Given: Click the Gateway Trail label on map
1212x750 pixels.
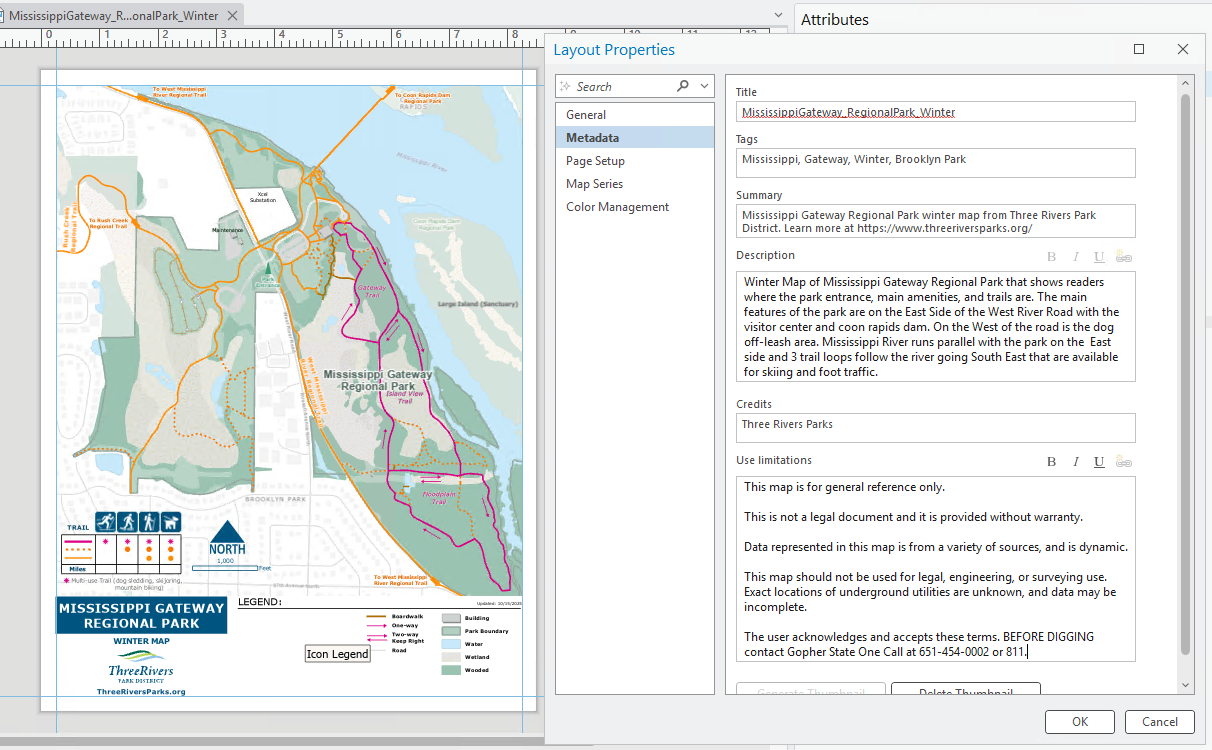Looking at the screenshot, I should (x=371, y=290).
